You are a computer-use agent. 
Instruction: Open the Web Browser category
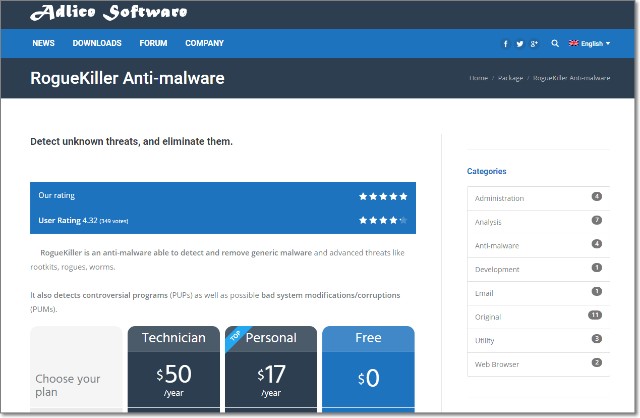(497, 364)
